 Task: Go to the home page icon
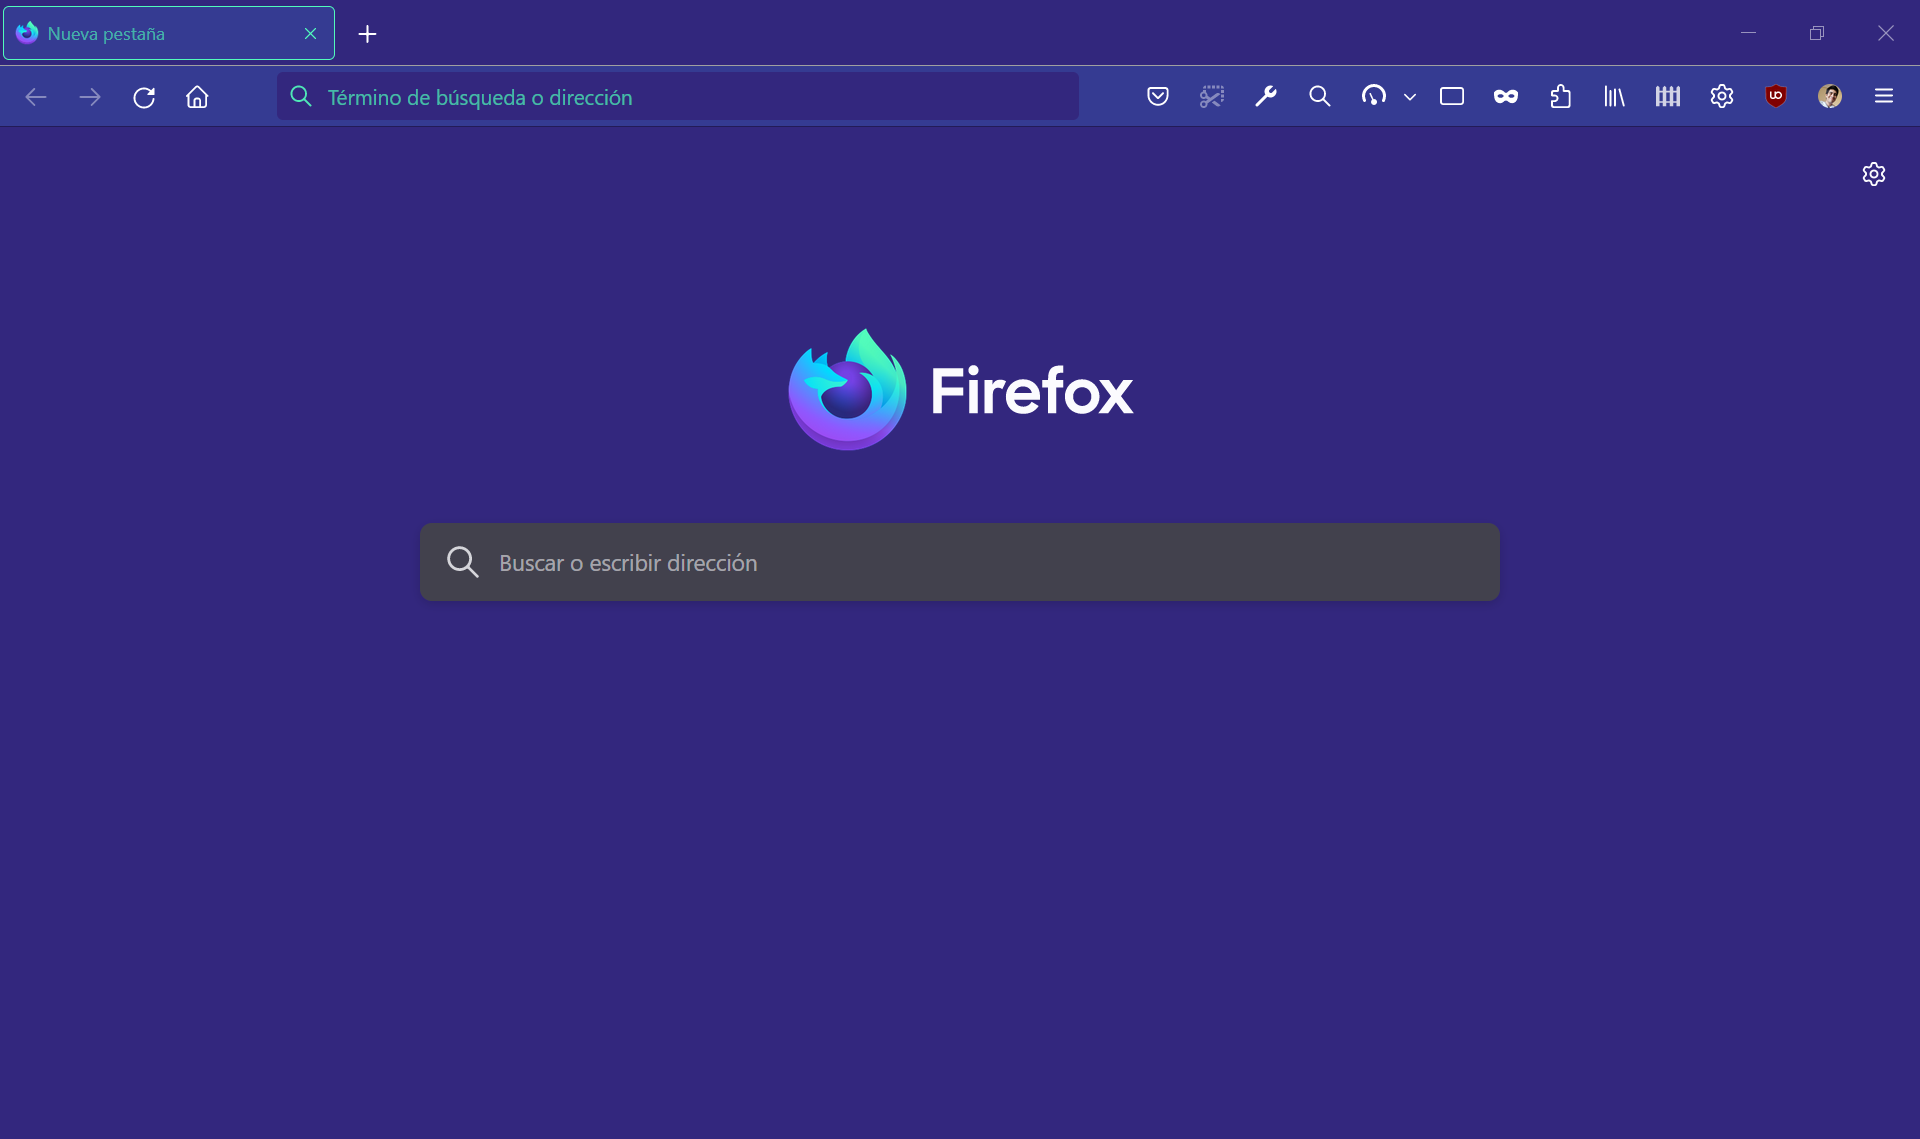click(197, 97)
